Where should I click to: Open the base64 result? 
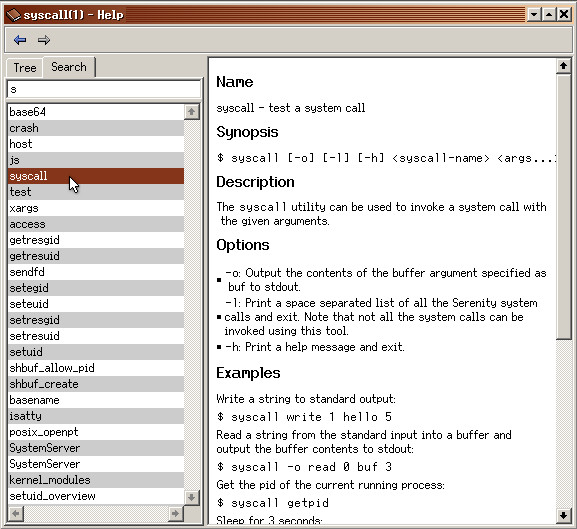point(96,112)
